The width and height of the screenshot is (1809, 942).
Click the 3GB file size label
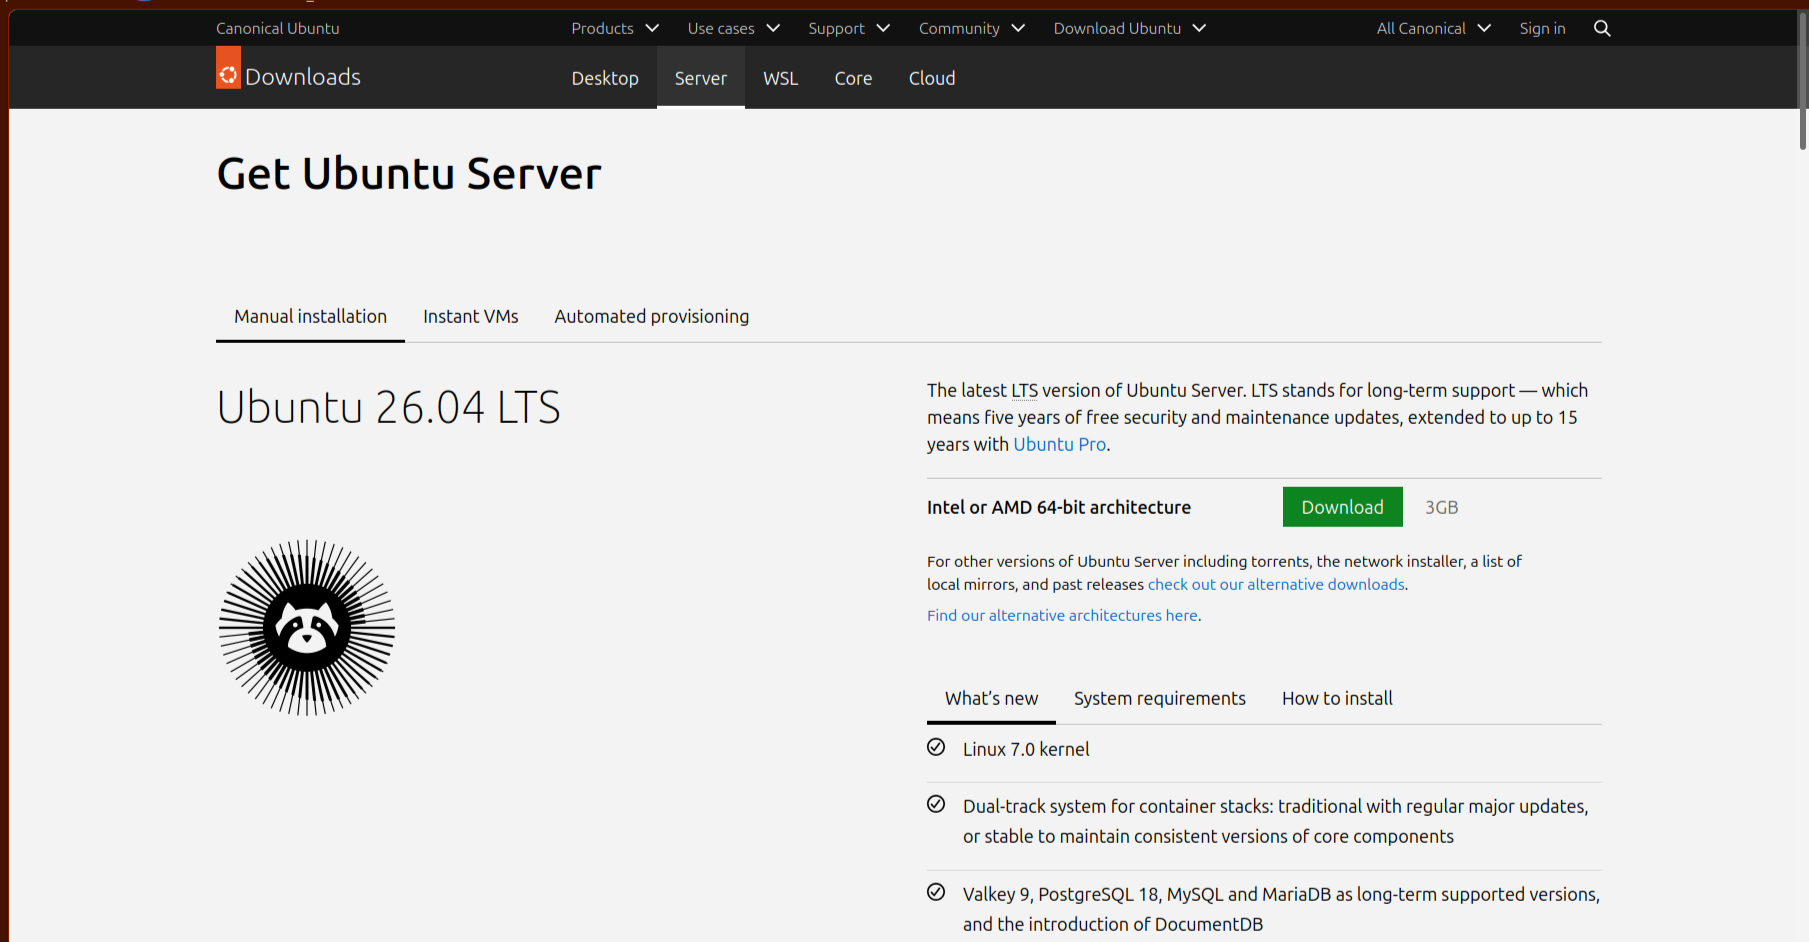[x=1441, y=507]
